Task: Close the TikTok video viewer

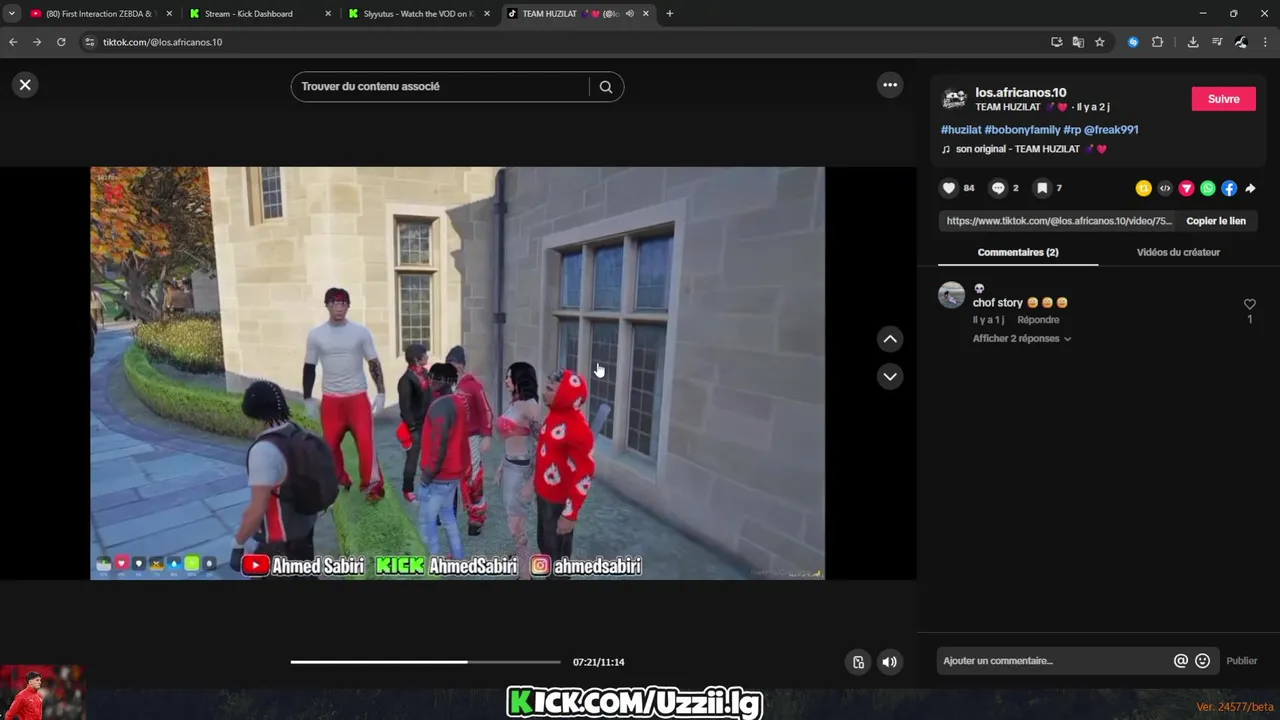Action: (25, 85)
